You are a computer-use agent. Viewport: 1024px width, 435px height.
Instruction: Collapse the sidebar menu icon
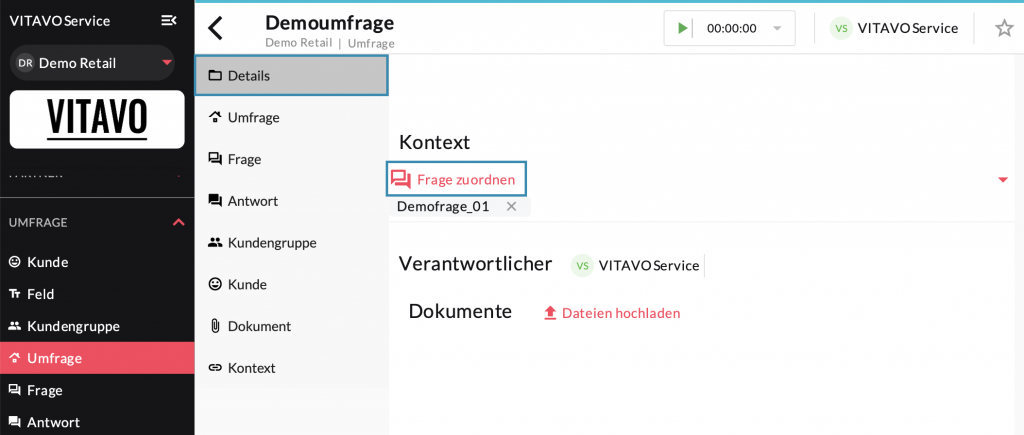(x=169, y=20)
